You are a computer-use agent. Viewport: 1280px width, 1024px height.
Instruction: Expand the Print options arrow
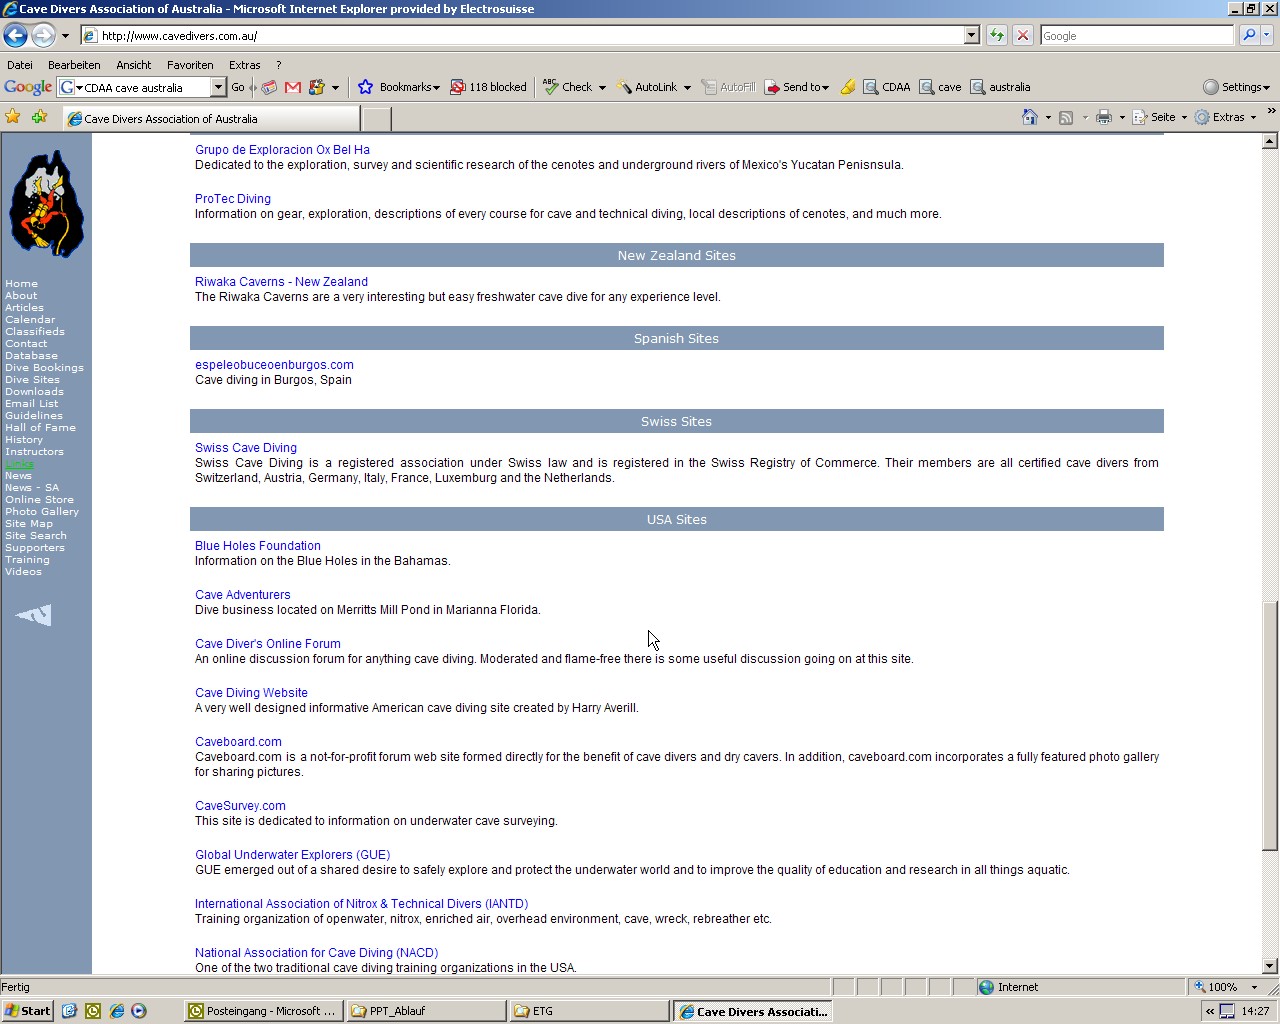pyautogui.click(x=1122, y=117)
